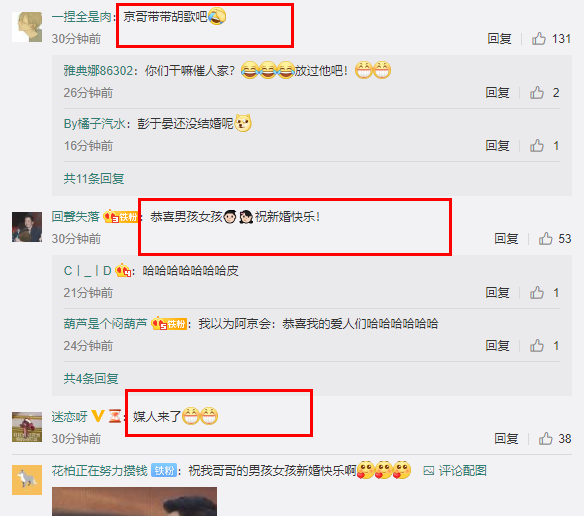The width and height of the screenshot is (584, 516).
Task: Open username link By橘子汽水
Action: point(95,123)
